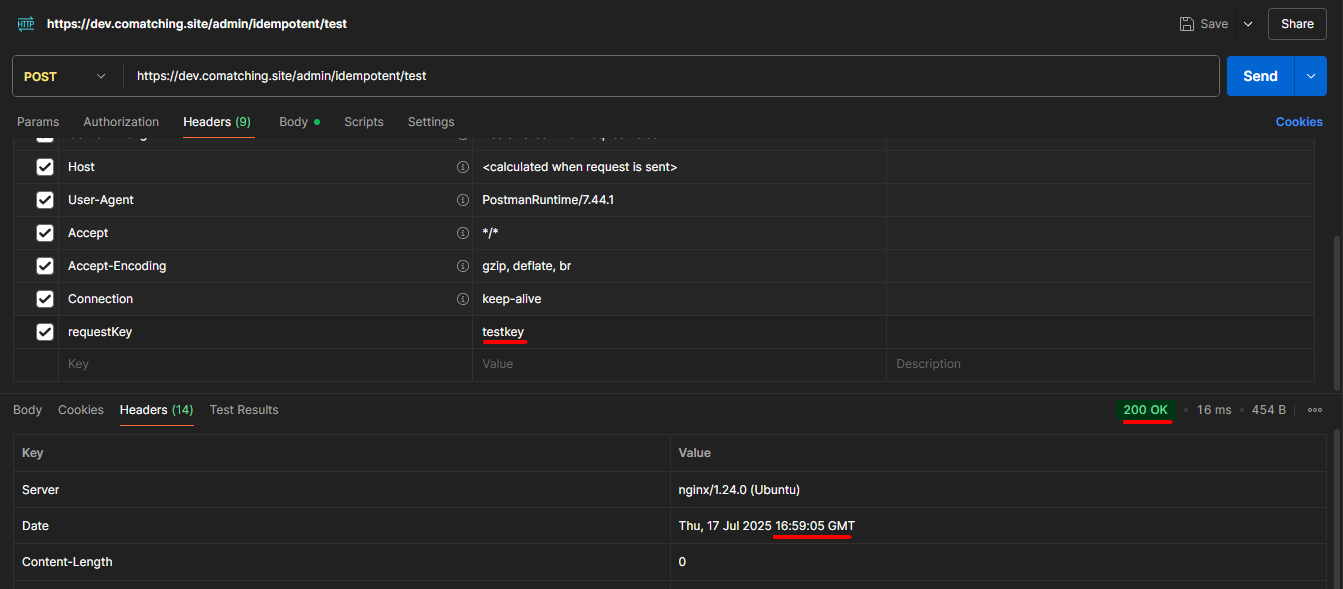Click info icon in the Connection row

[x=462, y=299]
